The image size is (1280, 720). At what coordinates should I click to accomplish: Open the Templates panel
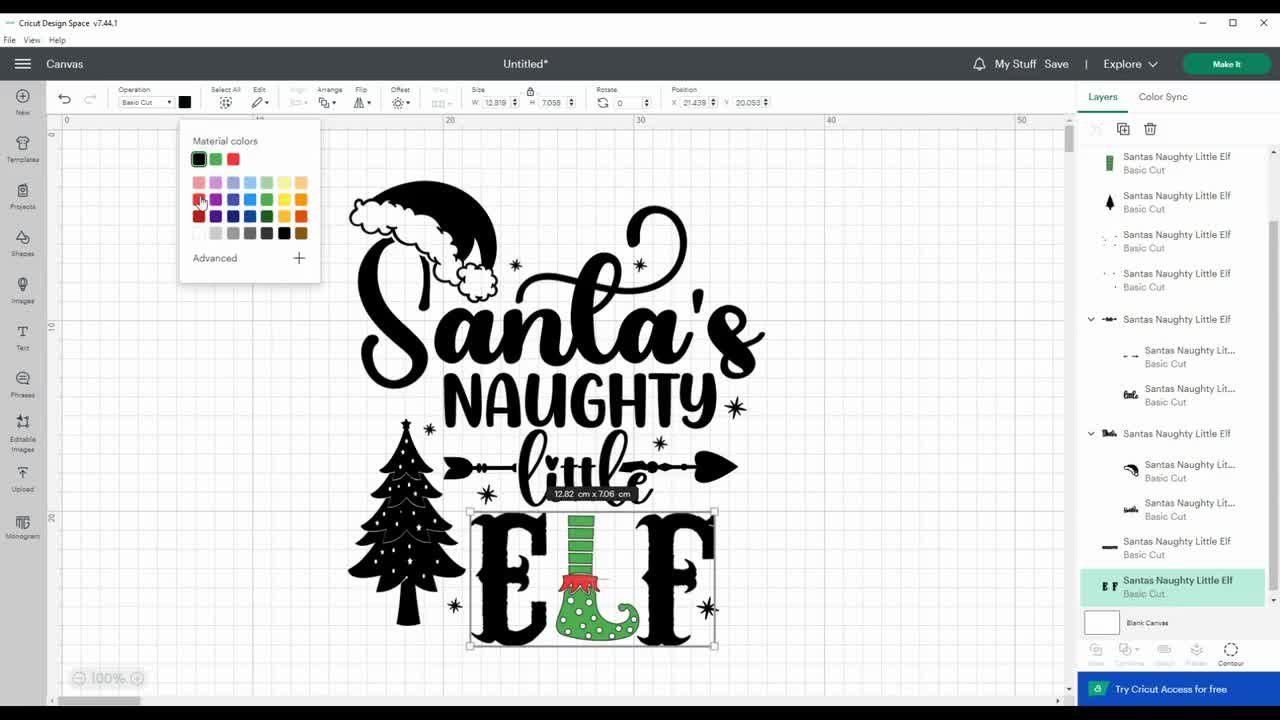pos(22,144)
